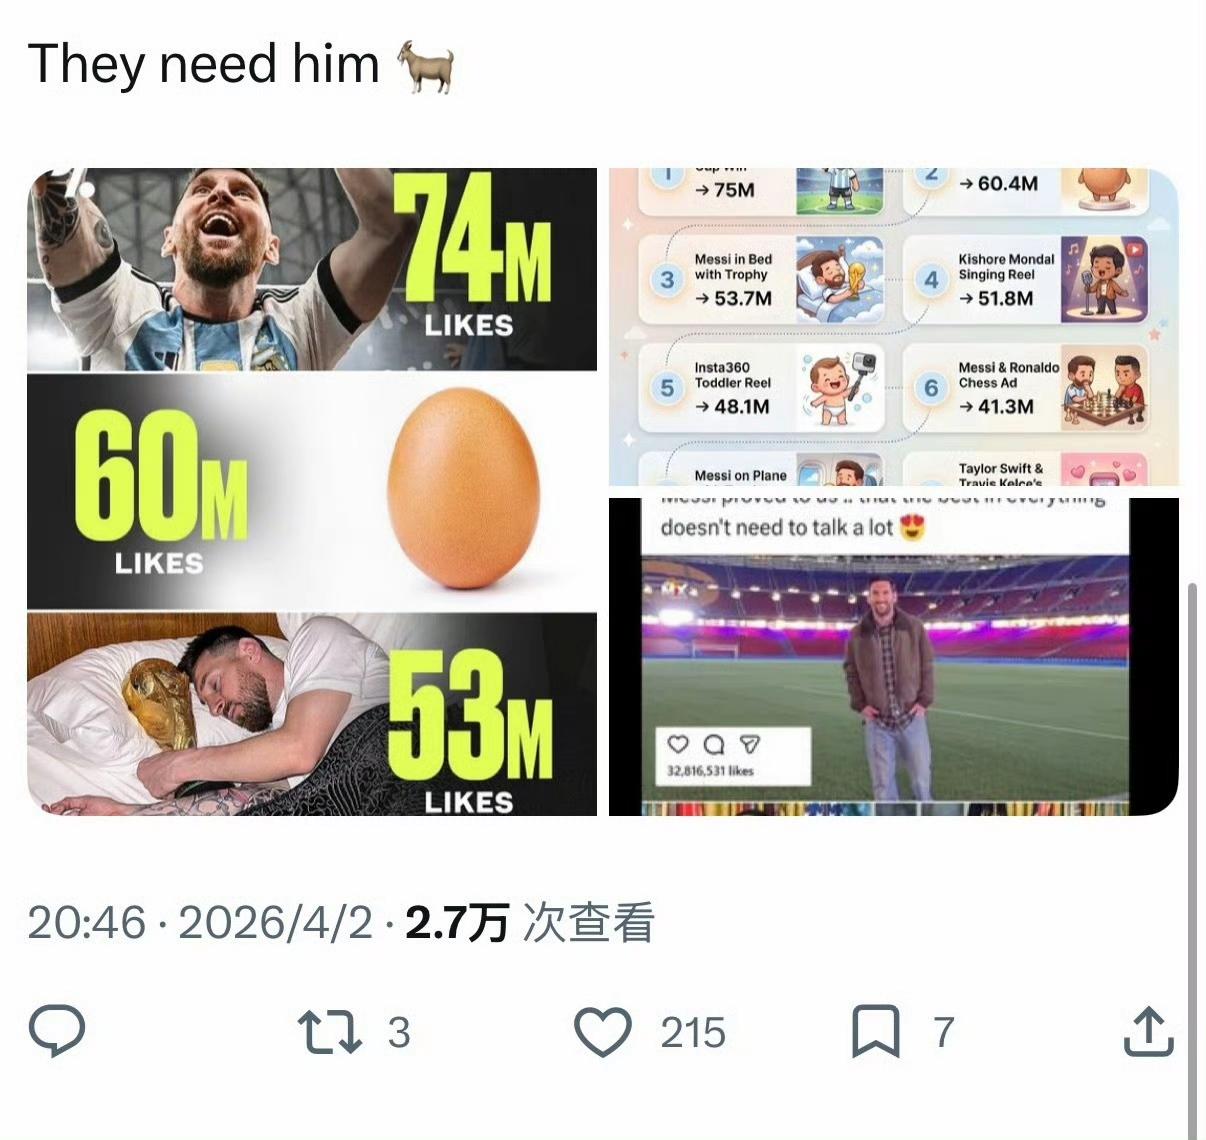Click the Messi & Ronaldo Chess Ad entry
This screenshot has height=1140, width=1206.
tap(1026, 388)
